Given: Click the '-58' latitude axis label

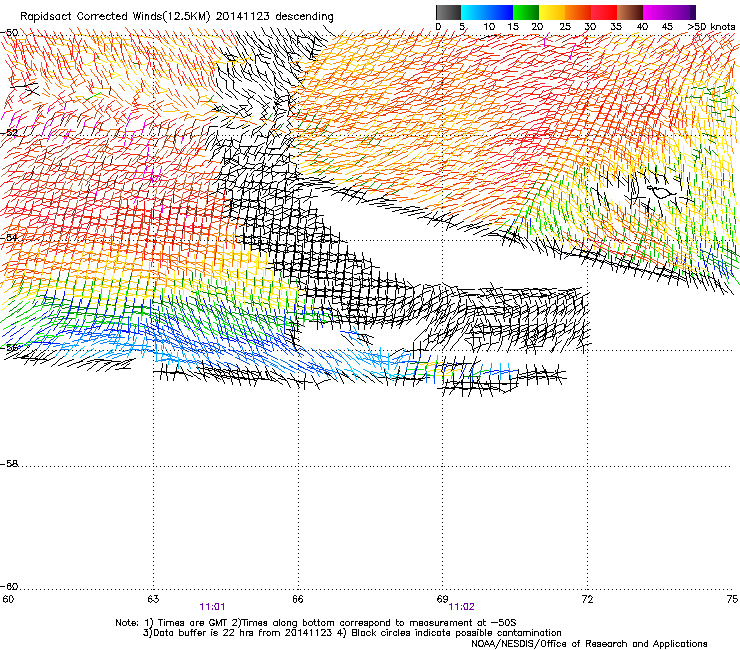Looking at the screenshot, I should tap(9, 464).
